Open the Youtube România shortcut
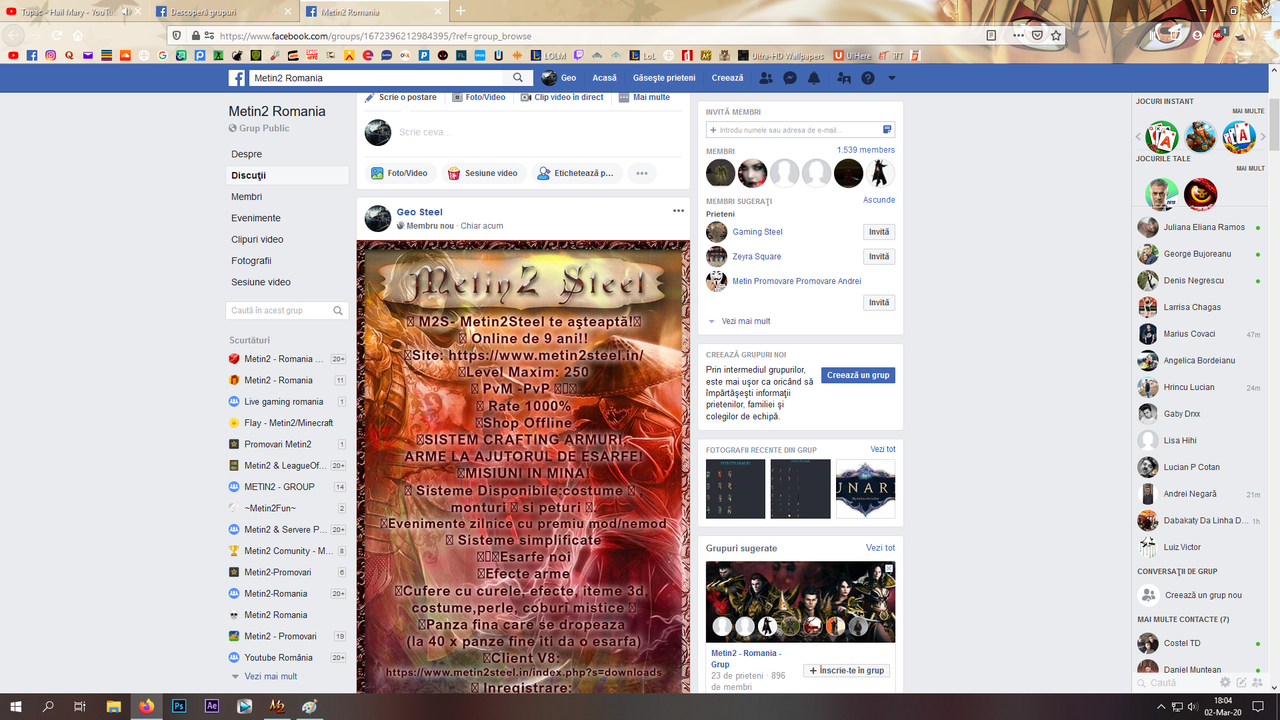This screenshot has height=720, width=1280. tap(279, 658)
